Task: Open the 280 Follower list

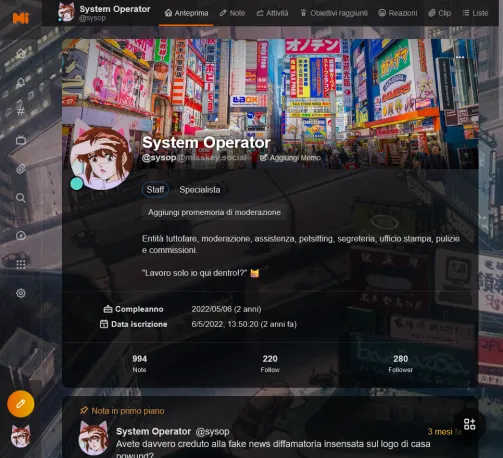Action: (x=400, y=363)
